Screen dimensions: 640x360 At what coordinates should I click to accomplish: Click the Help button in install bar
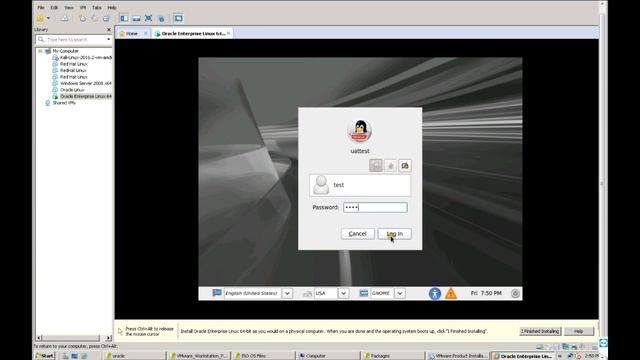[578, 331]
